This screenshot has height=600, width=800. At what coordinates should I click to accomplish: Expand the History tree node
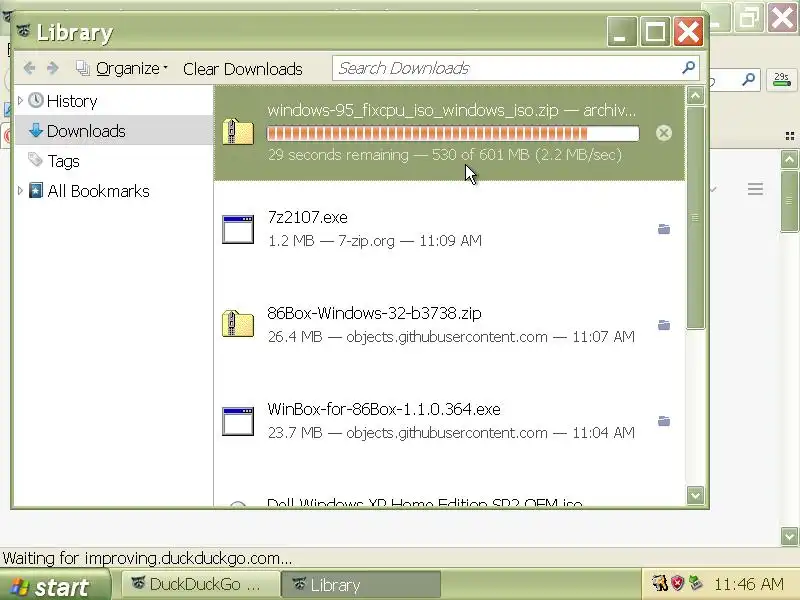(x=20, y=101)
